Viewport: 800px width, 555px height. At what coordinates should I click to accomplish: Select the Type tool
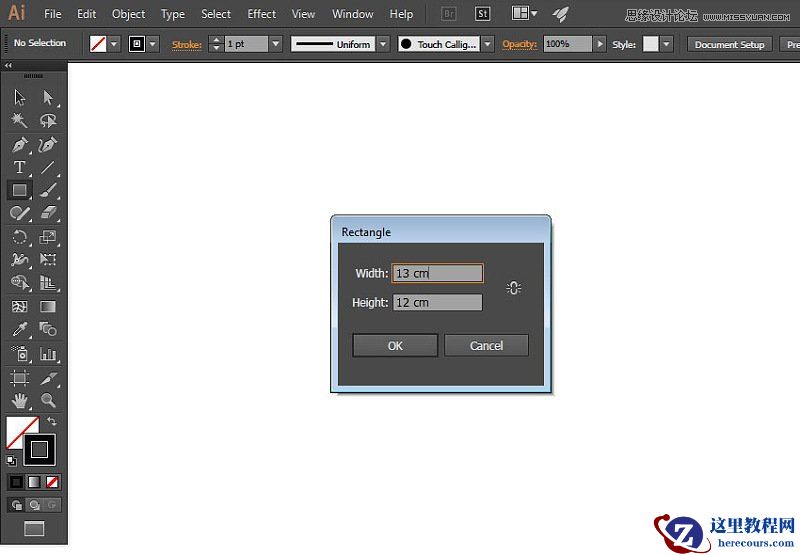click(19, 167)
